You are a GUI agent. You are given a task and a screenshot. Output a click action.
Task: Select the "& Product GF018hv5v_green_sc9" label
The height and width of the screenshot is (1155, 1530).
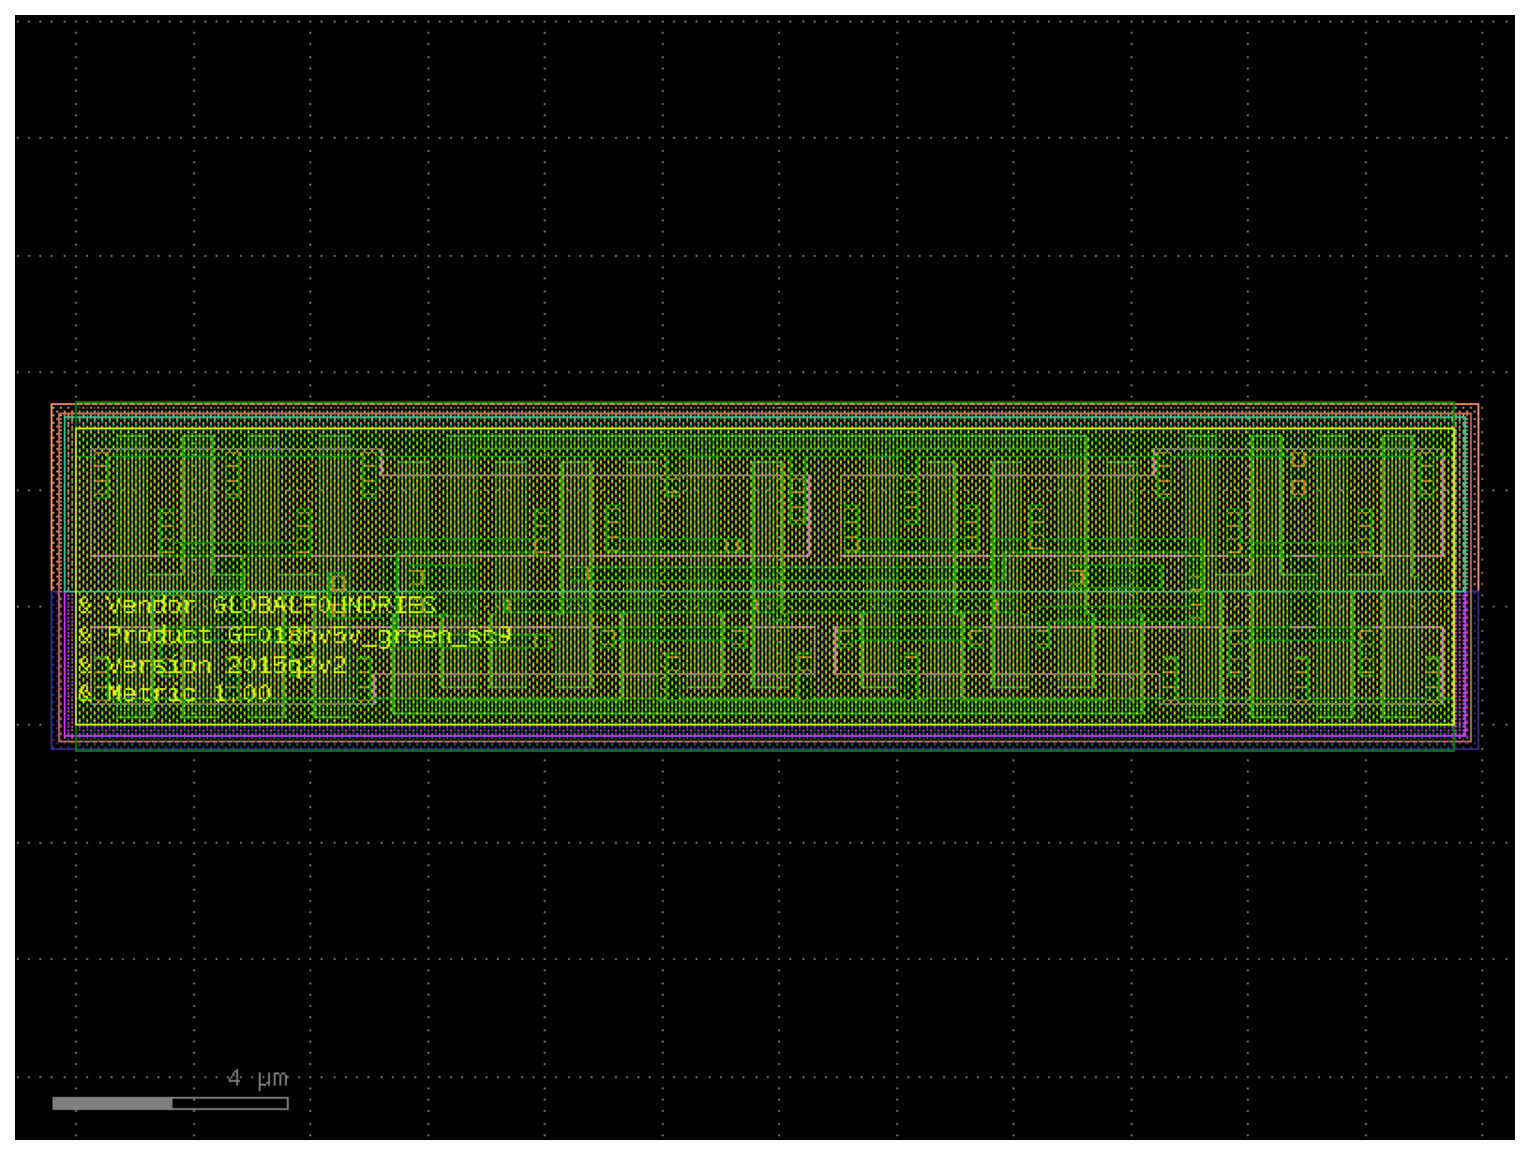(x=295, y=635)
